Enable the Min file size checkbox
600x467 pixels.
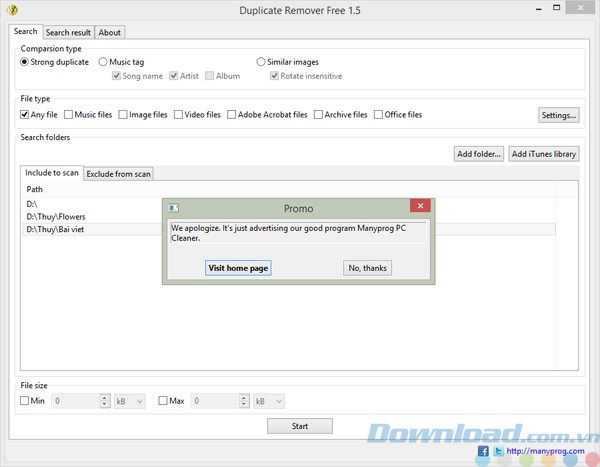pyautogui.click(x=25, y=401)
